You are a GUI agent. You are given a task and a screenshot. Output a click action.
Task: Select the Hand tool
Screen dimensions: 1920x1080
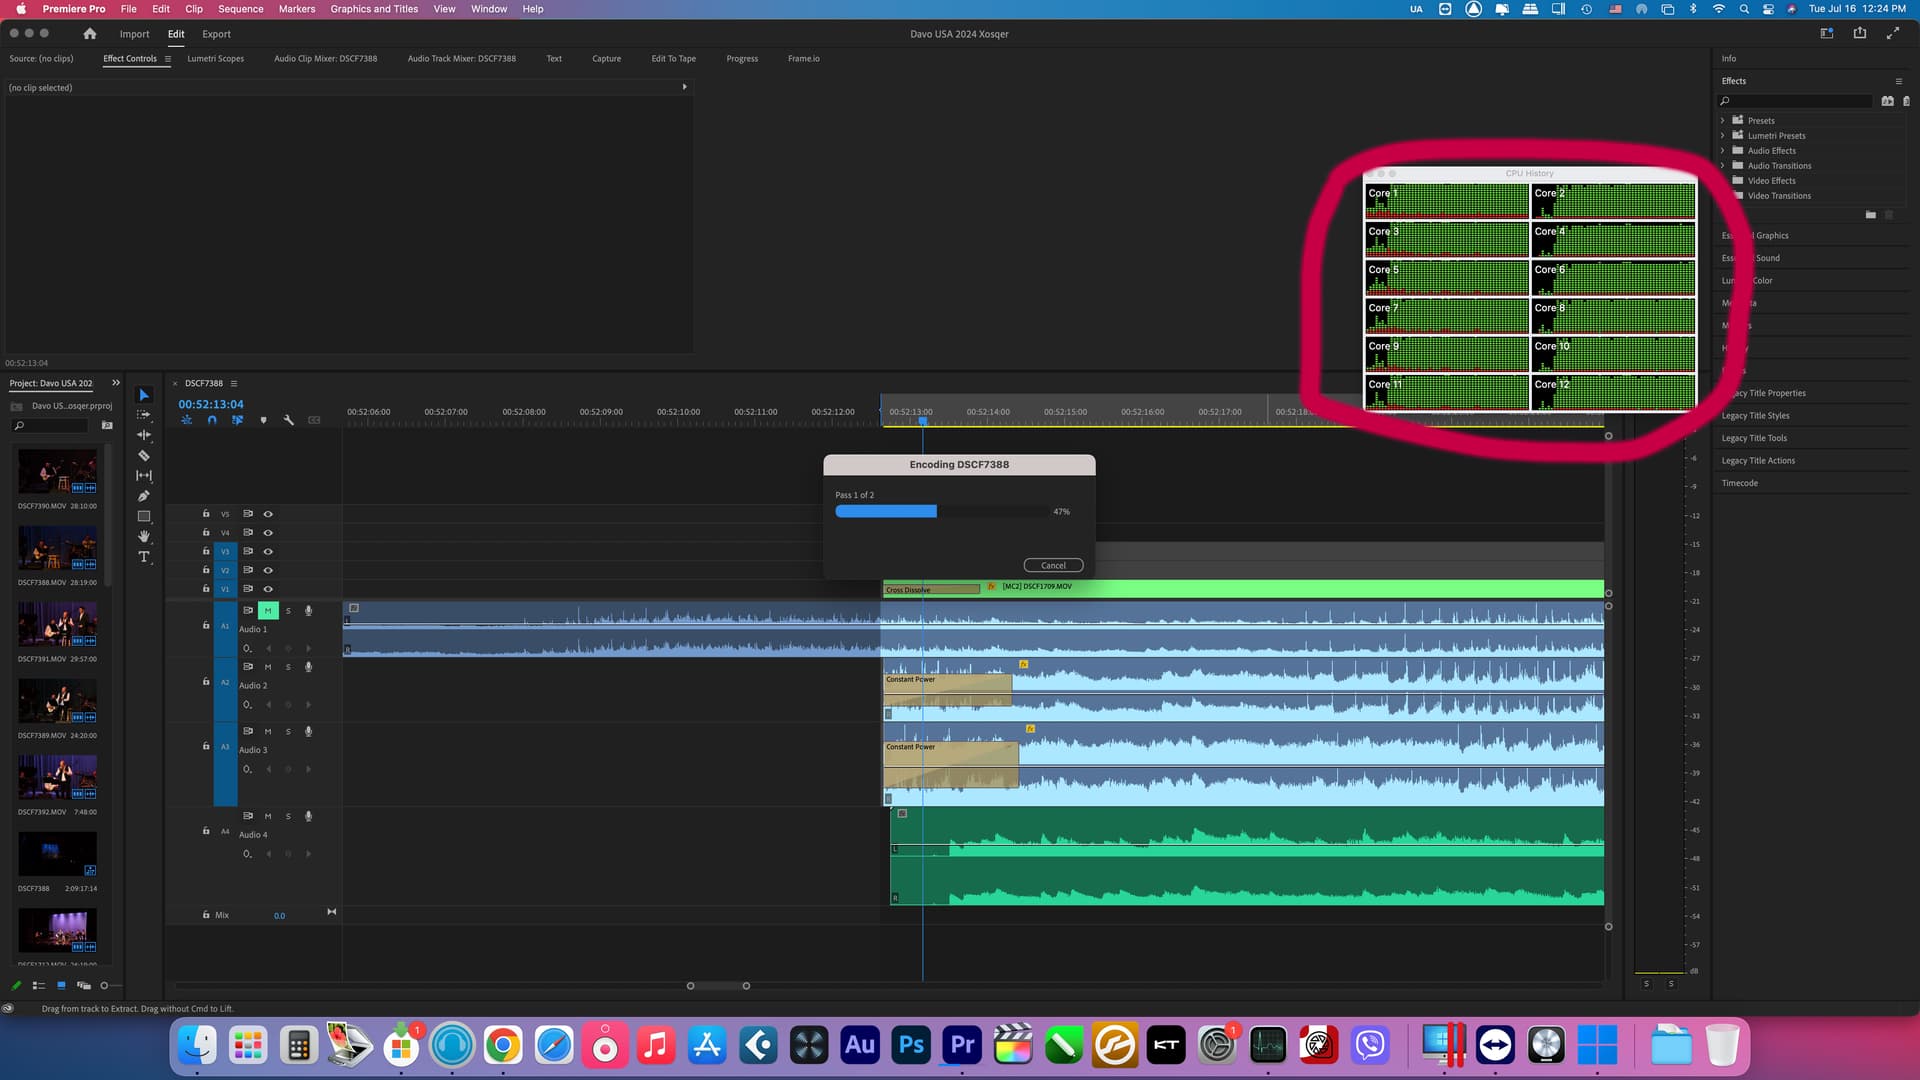coord(144,536)
